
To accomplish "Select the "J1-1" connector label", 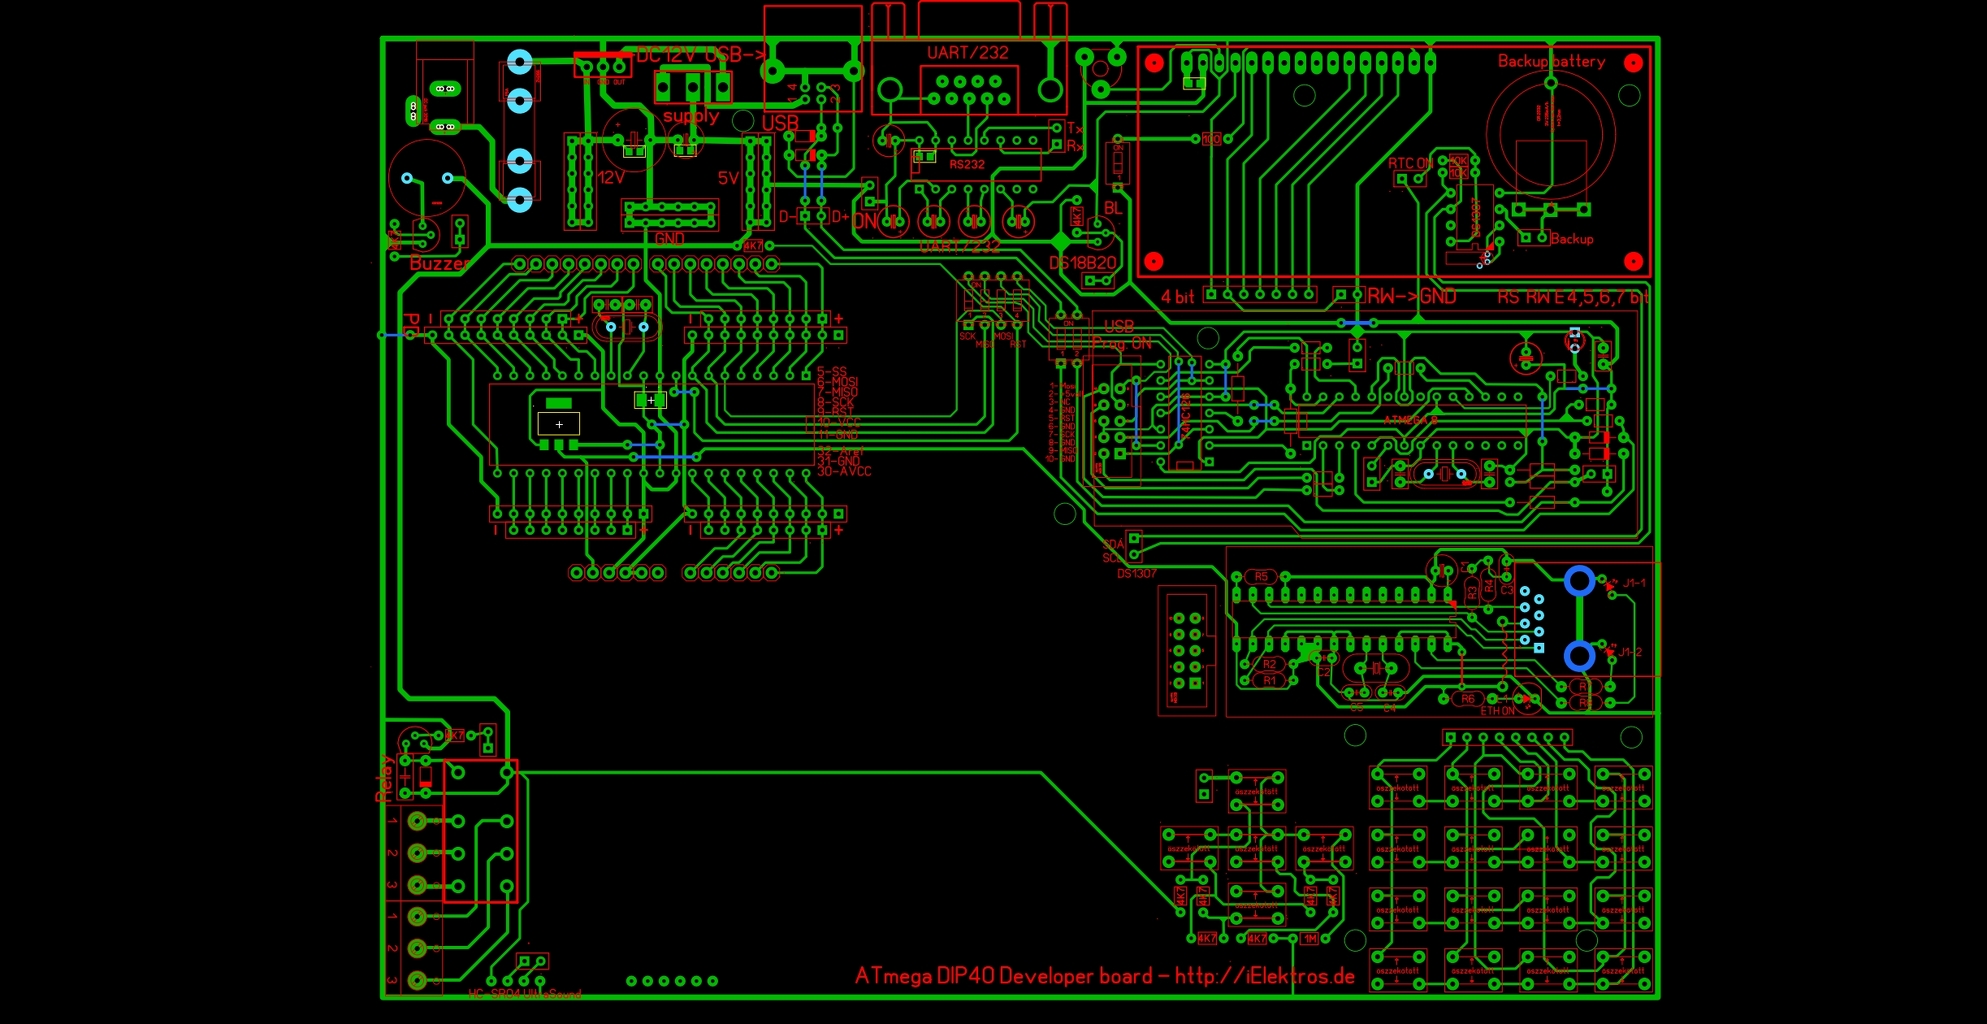I will tap(1634, 583).
